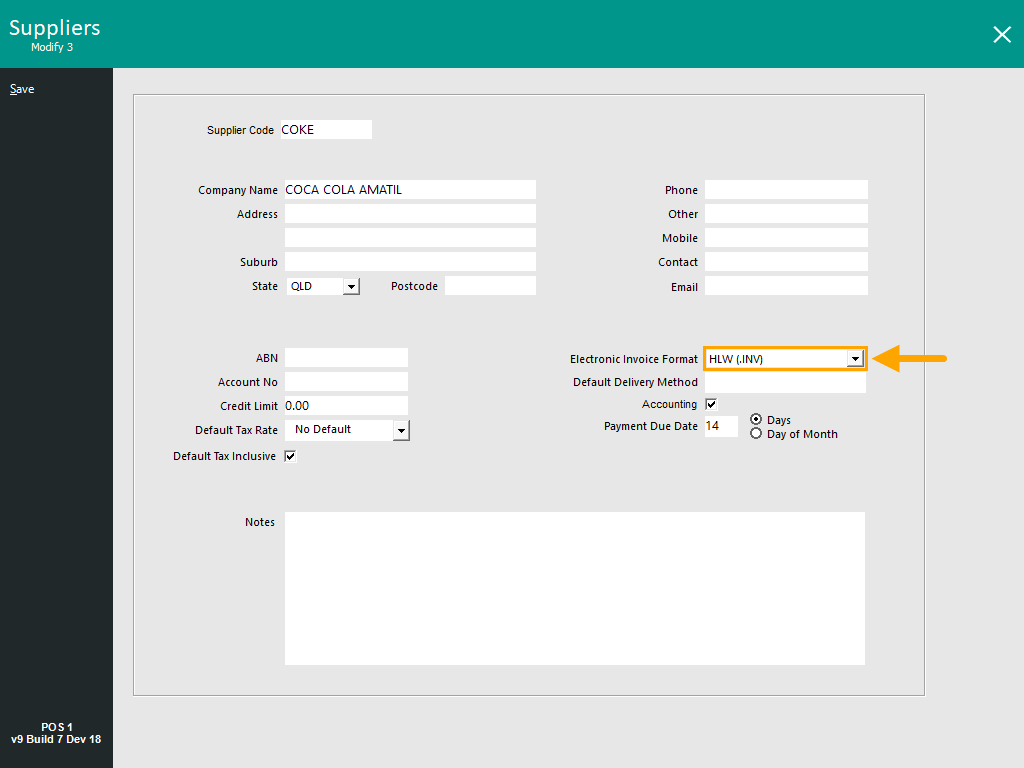Click inside the Notes text area
The height and width of the screenshot is (768, 1024).
coord(574,588)
